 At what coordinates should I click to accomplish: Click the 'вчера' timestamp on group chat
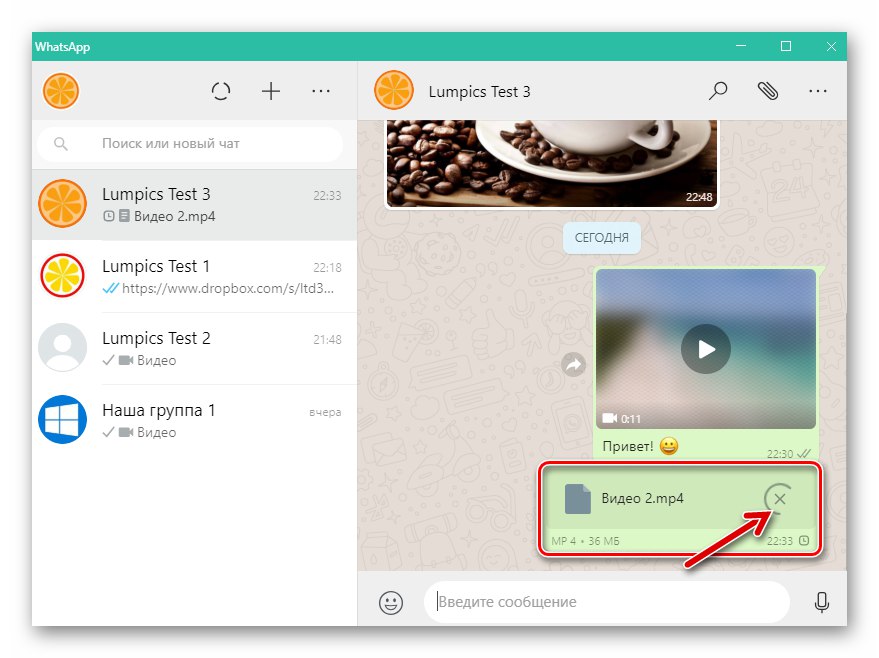pyautogui.click(x=325, y=412)
